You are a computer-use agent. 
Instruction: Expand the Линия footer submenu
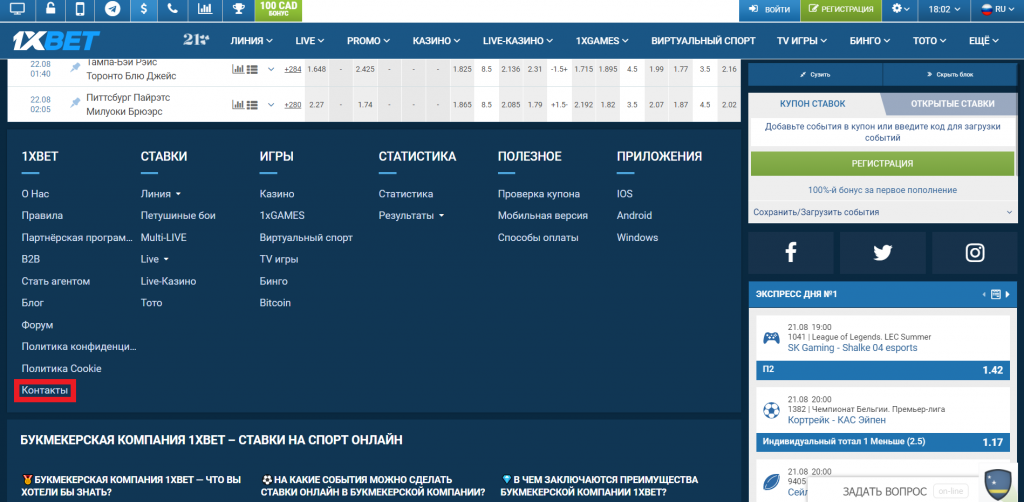(161, 194)
